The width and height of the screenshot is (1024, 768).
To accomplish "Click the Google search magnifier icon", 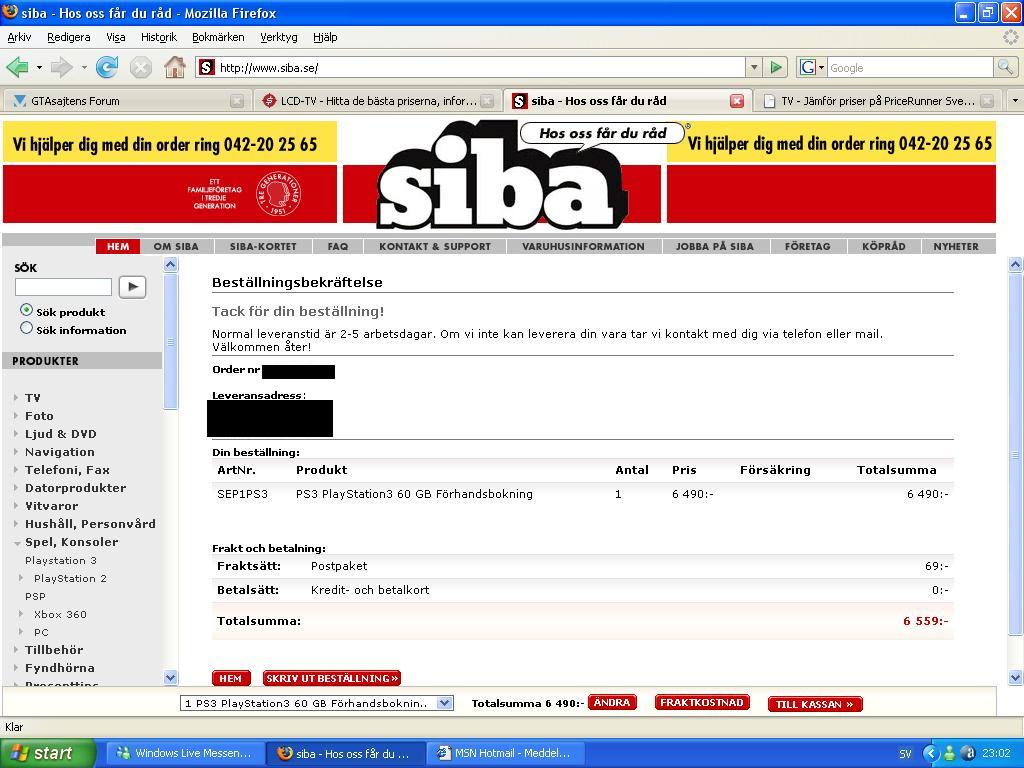I will click(1004, 67).
